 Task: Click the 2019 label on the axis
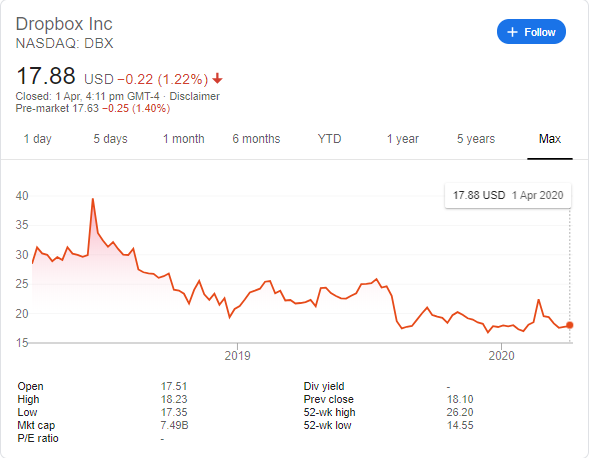pyautogui.click(x=237, y=355)
